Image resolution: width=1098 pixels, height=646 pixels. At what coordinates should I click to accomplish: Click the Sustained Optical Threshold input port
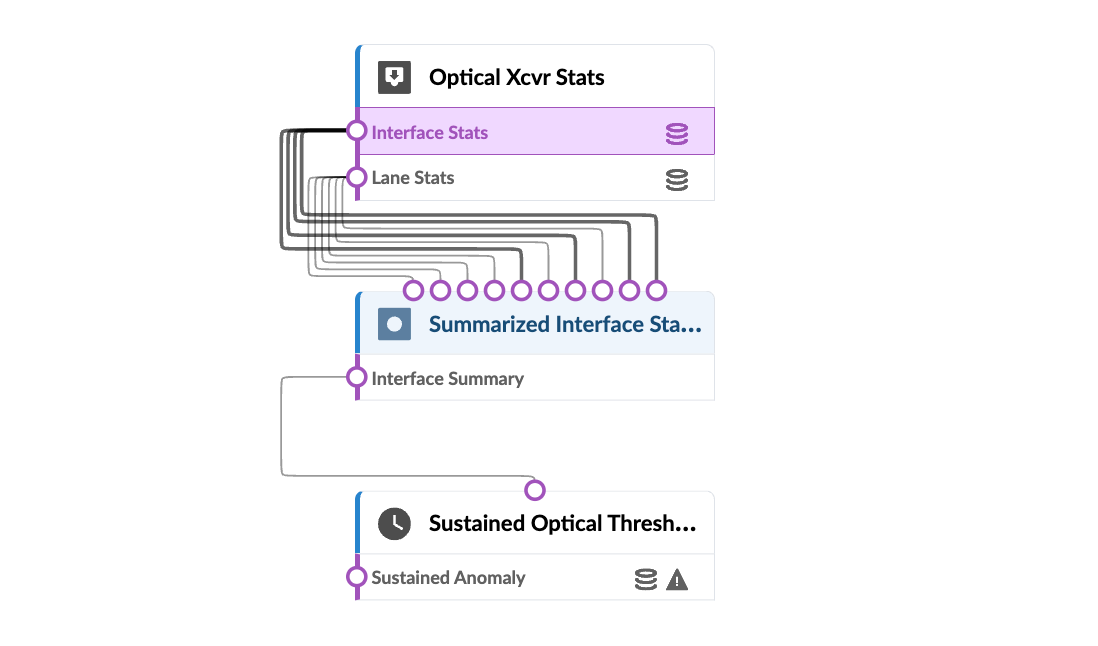point(535,490)
